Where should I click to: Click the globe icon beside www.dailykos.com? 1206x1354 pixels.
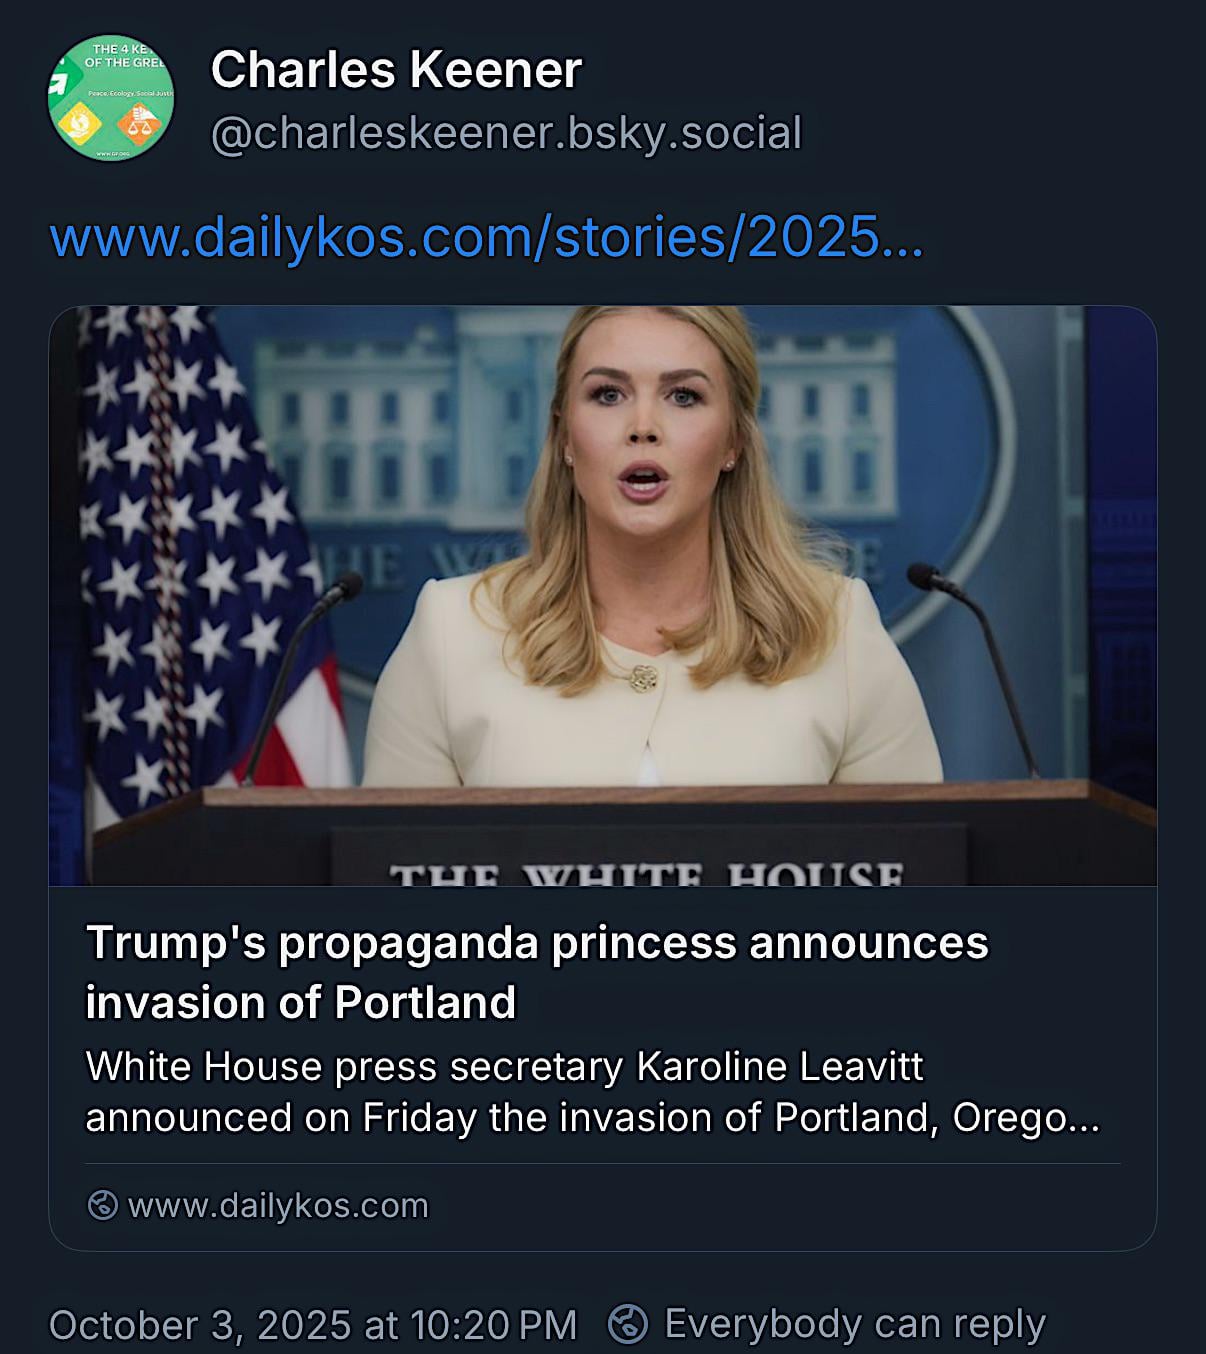[x=102, y=1205]
